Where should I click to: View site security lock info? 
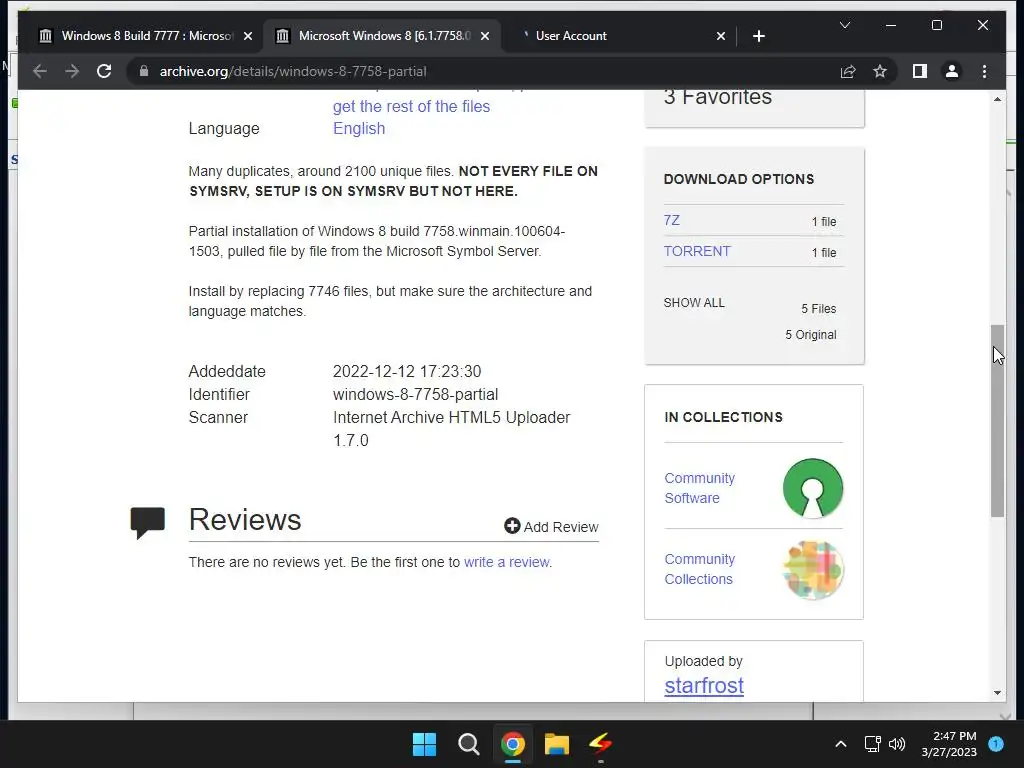[144, 71]
